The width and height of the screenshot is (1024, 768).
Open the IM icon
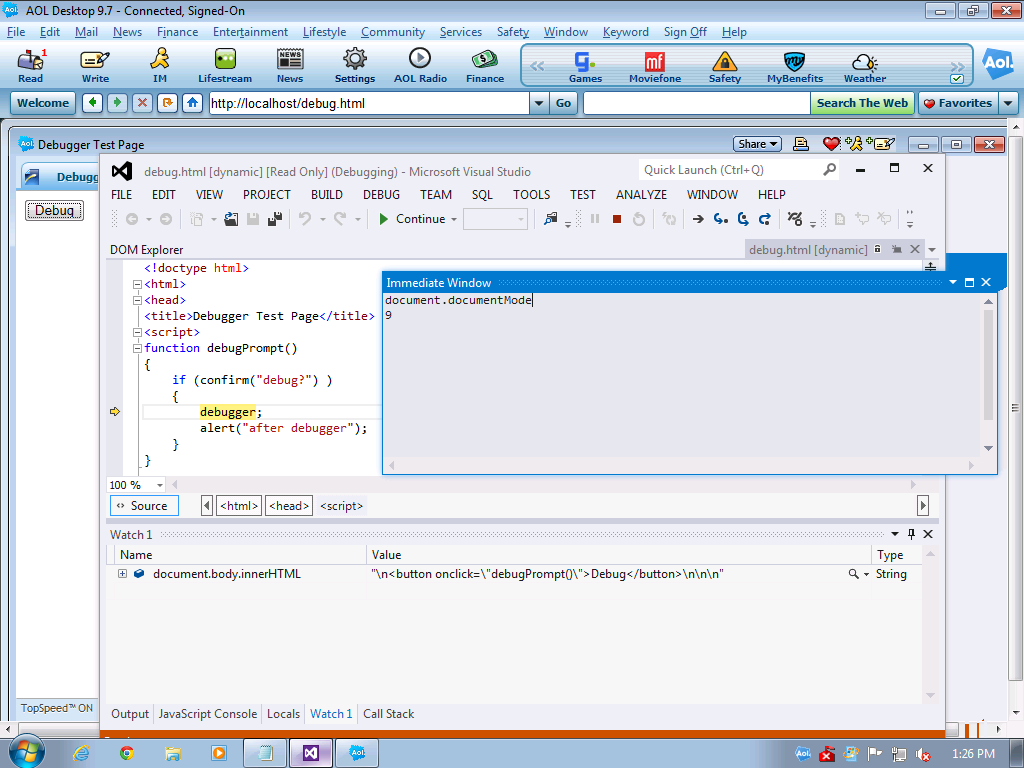pyautogui.click(x=160, y=65)
